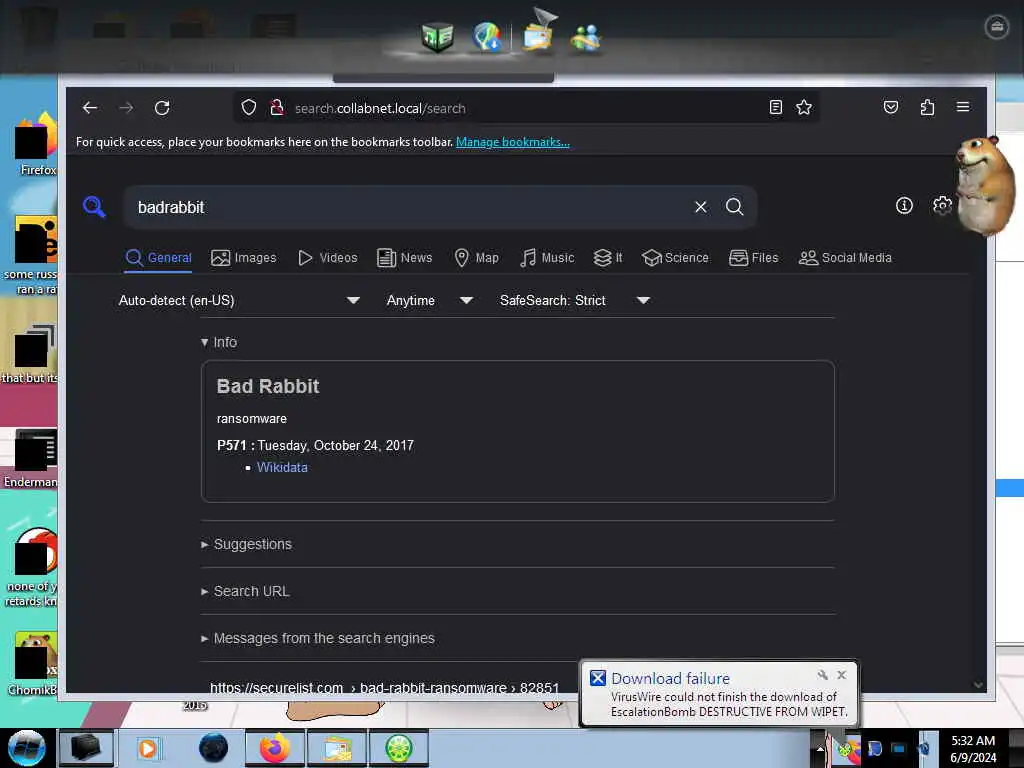This screenshot has width=1024, height=768.
Task: Bookmark this page with the star icon
Action: 804,107
